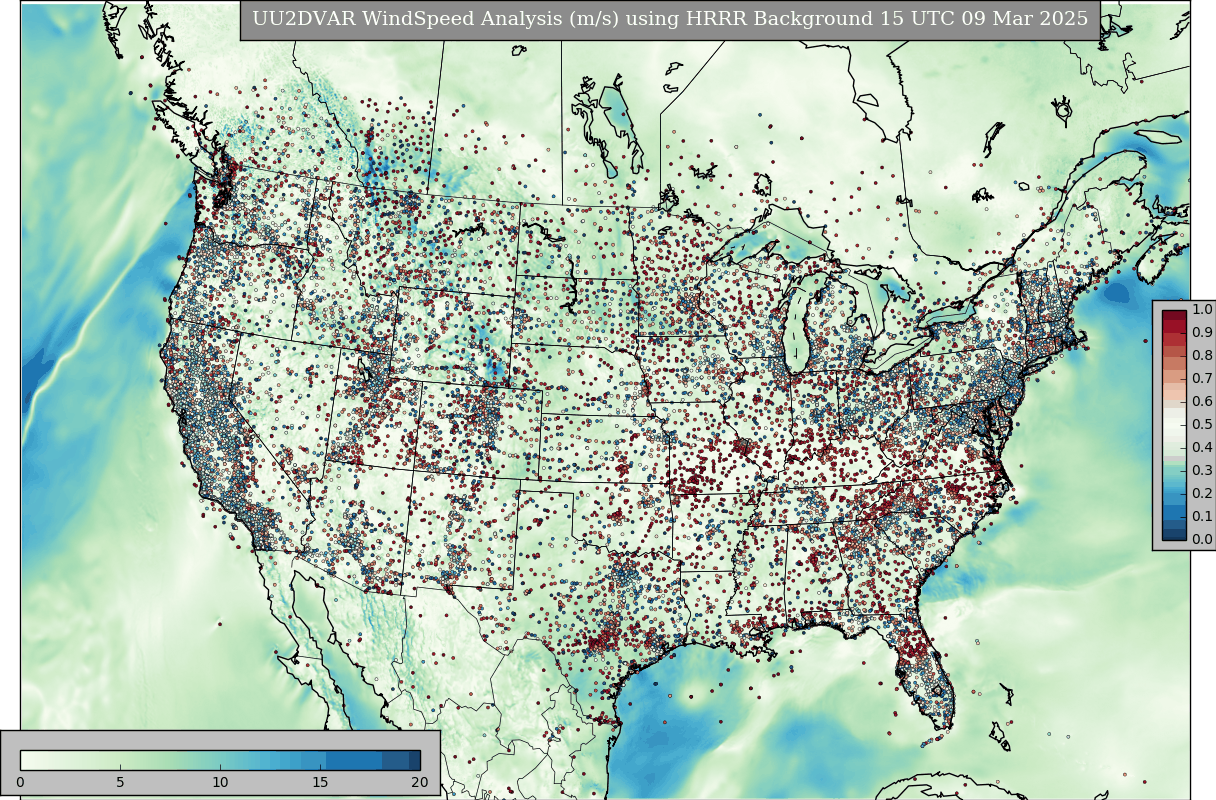
Task: Click the horizontal wind speed colorbar gradient
Action: pyautogui.click(x=220, y=760)
